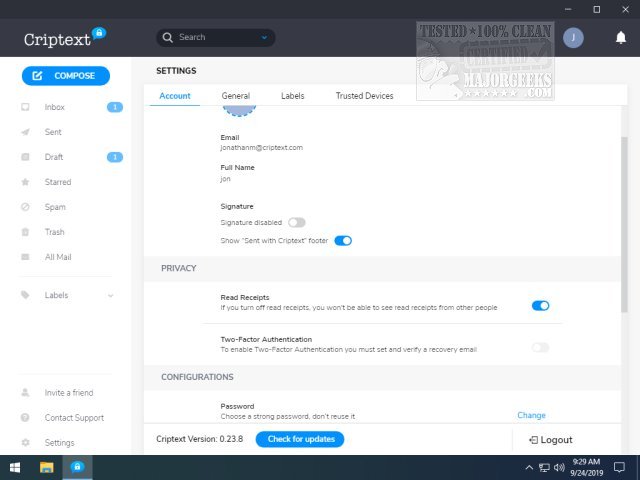Click the Criptext Version: 0.23.8 text
The width and height of the screenshot is (640, 480).
[x=200, y=439]
